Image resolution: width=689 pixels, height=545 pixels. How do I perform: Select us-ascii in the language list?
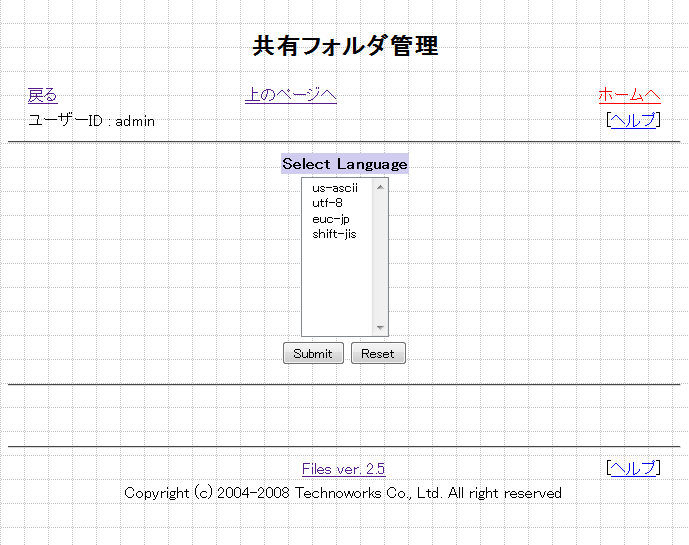(x=334, y=188)
